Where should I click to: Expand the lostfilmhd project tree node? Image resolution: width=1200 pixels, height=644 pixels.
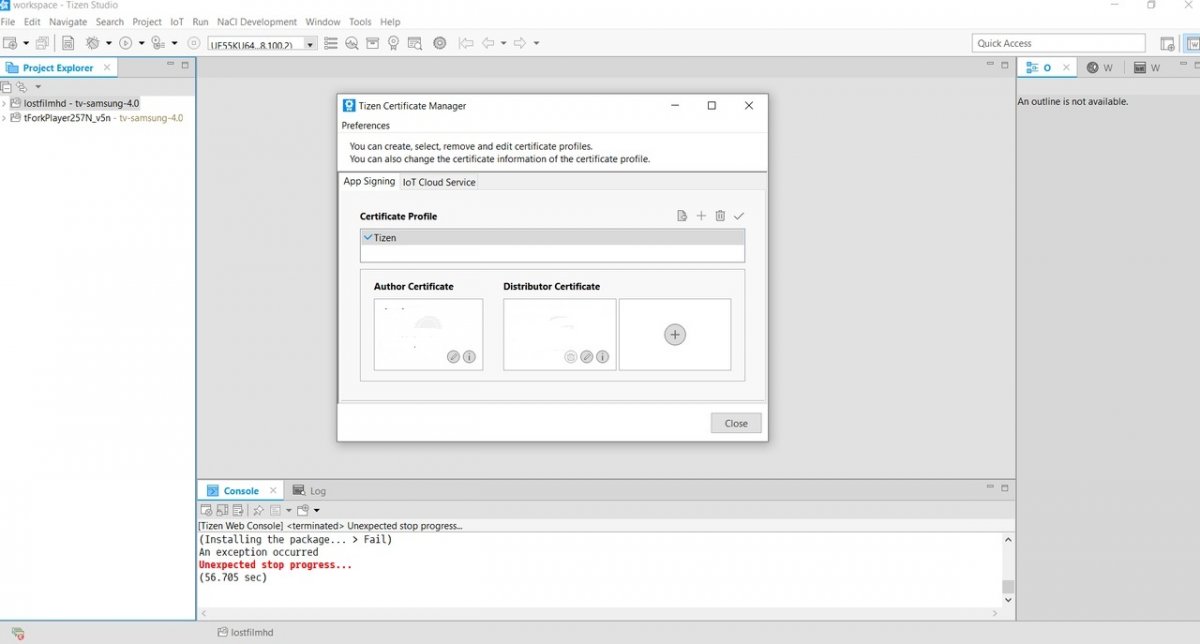pyautogui.click(x=4, y=103)
